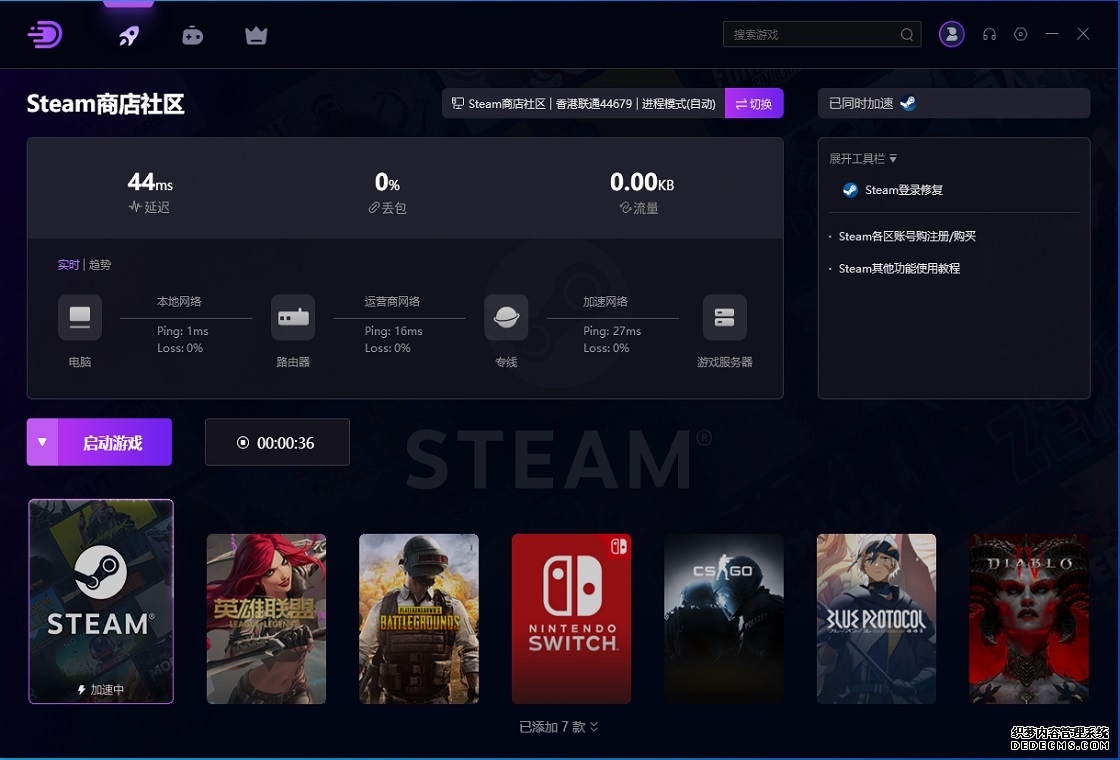Click the crown VIP membership icon
The width and height of the screenshot is (1120, 760).
[x=256, y=36]
